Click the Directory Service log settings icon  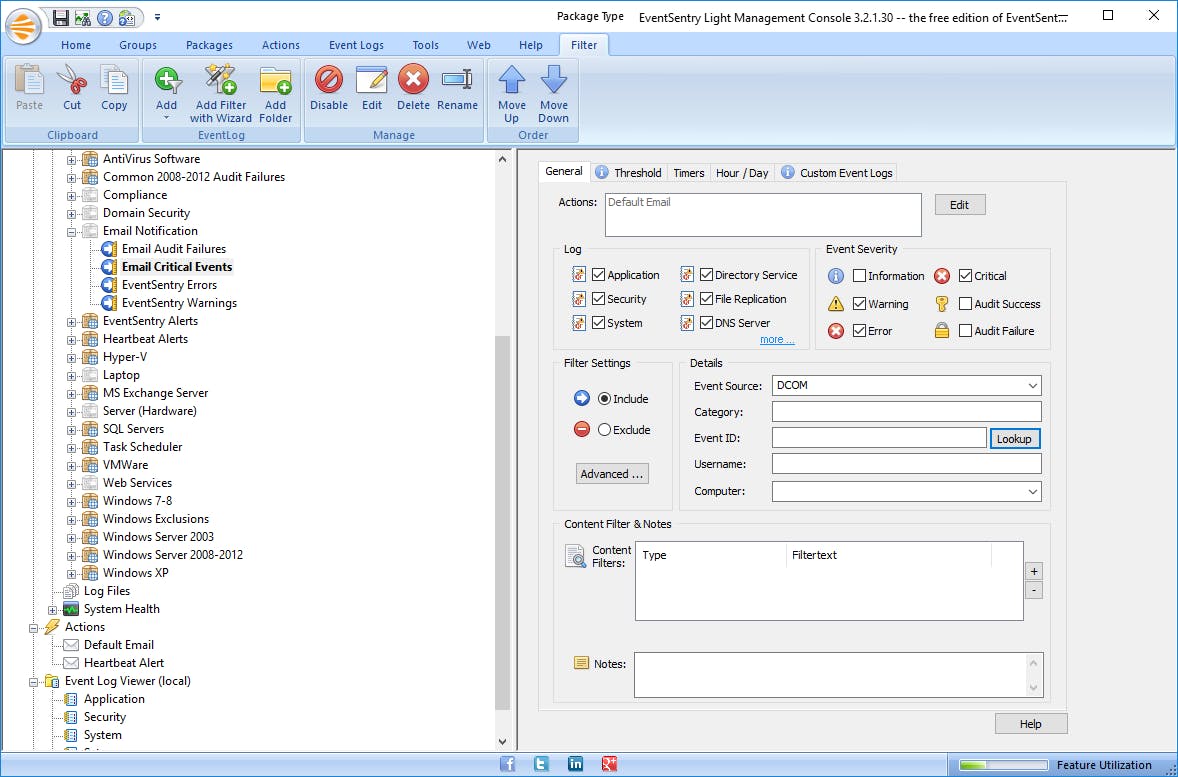click(687, 275)
